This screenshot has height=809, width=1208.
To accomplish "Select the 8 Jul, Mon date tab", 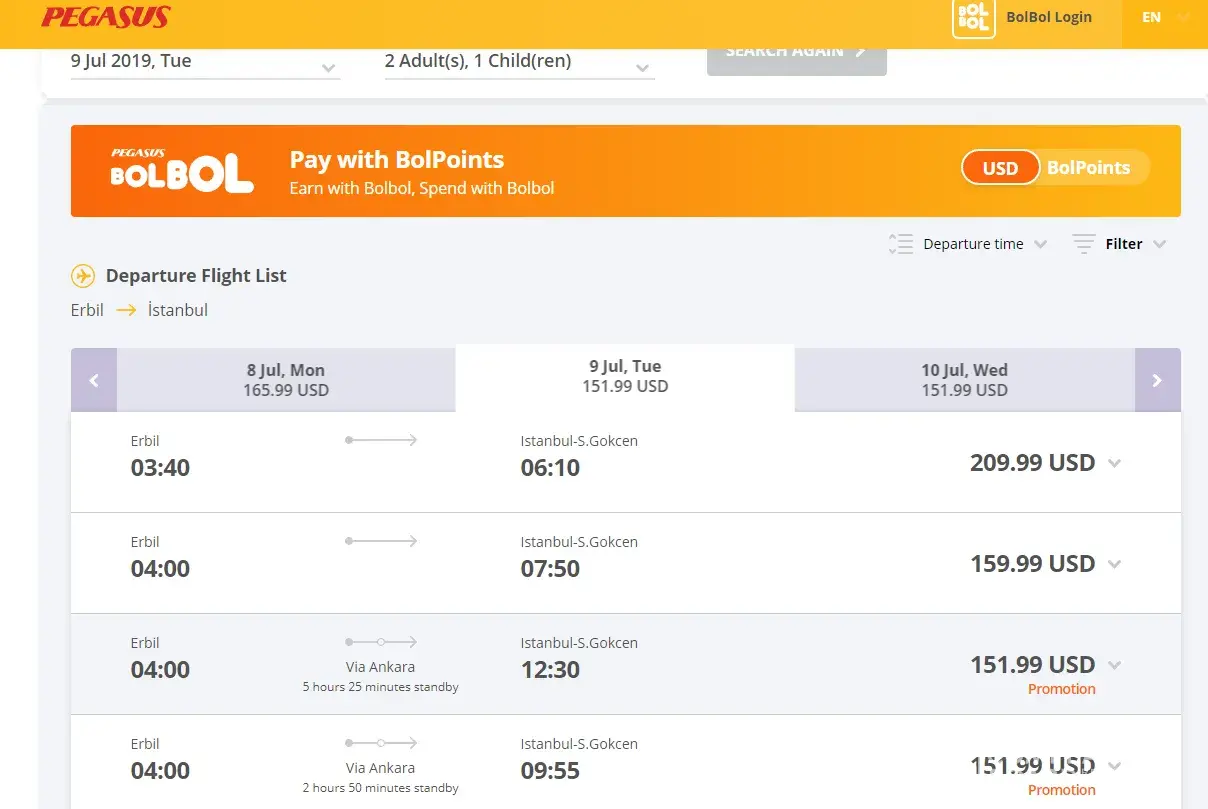I will click(x=286, y=380).
